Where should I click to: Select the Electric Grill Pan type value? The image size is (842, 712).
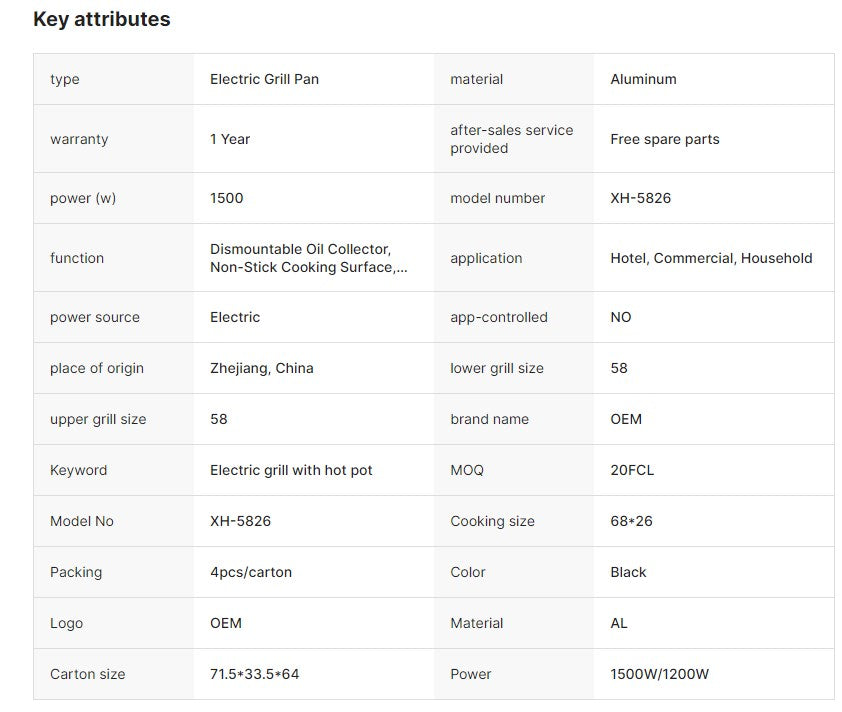(x=264, y=79)
